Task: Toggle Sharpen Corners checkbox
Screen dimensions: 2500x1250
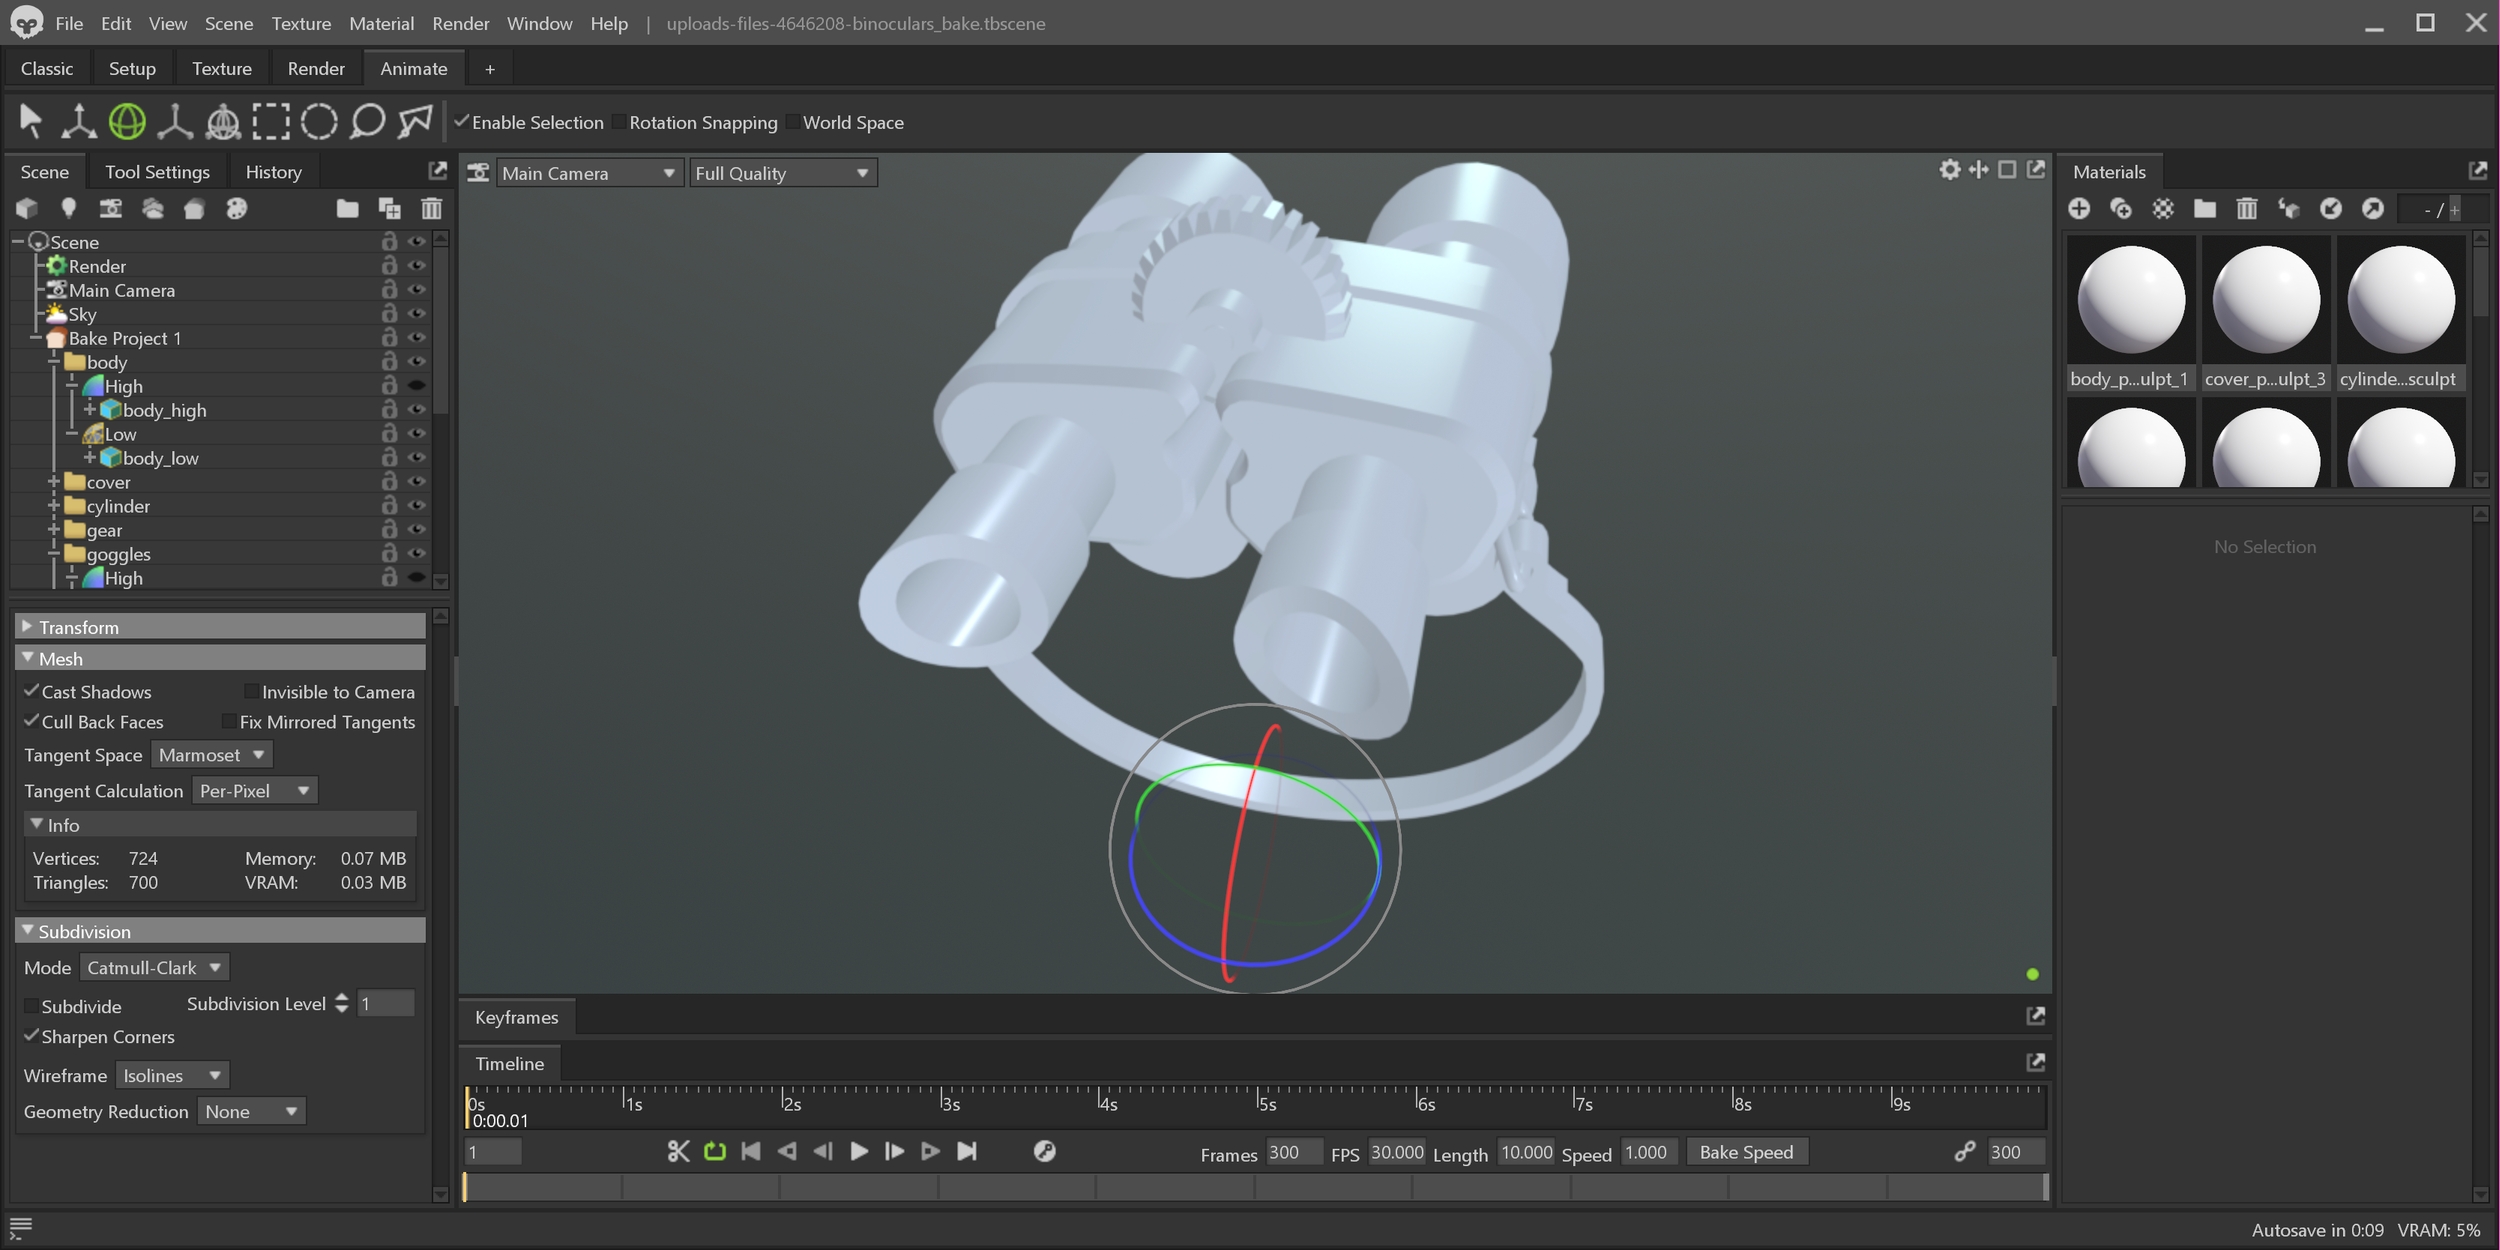Action: click(x=31, y=1036)
